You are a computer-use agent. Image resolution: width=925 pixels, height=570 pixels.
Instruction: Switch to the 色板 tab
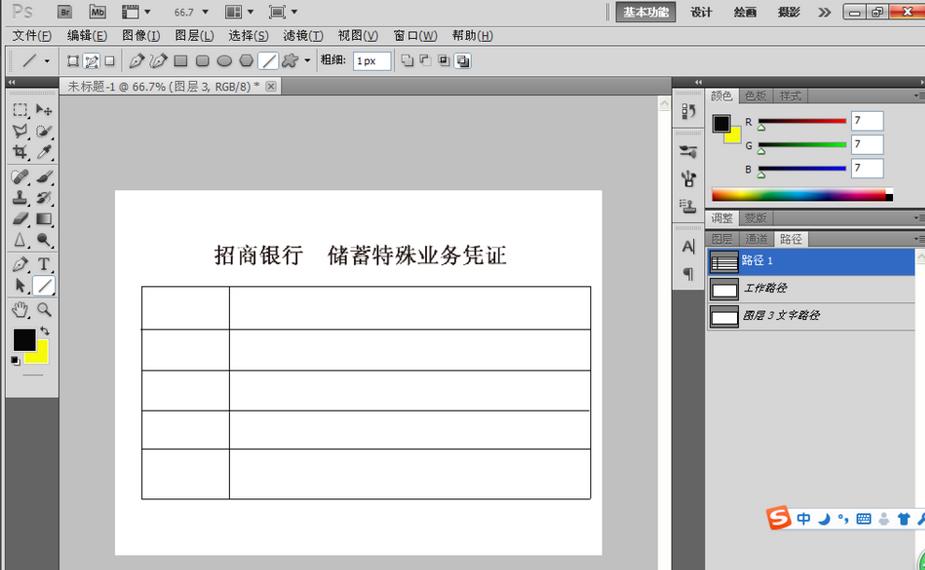(755, 96)
